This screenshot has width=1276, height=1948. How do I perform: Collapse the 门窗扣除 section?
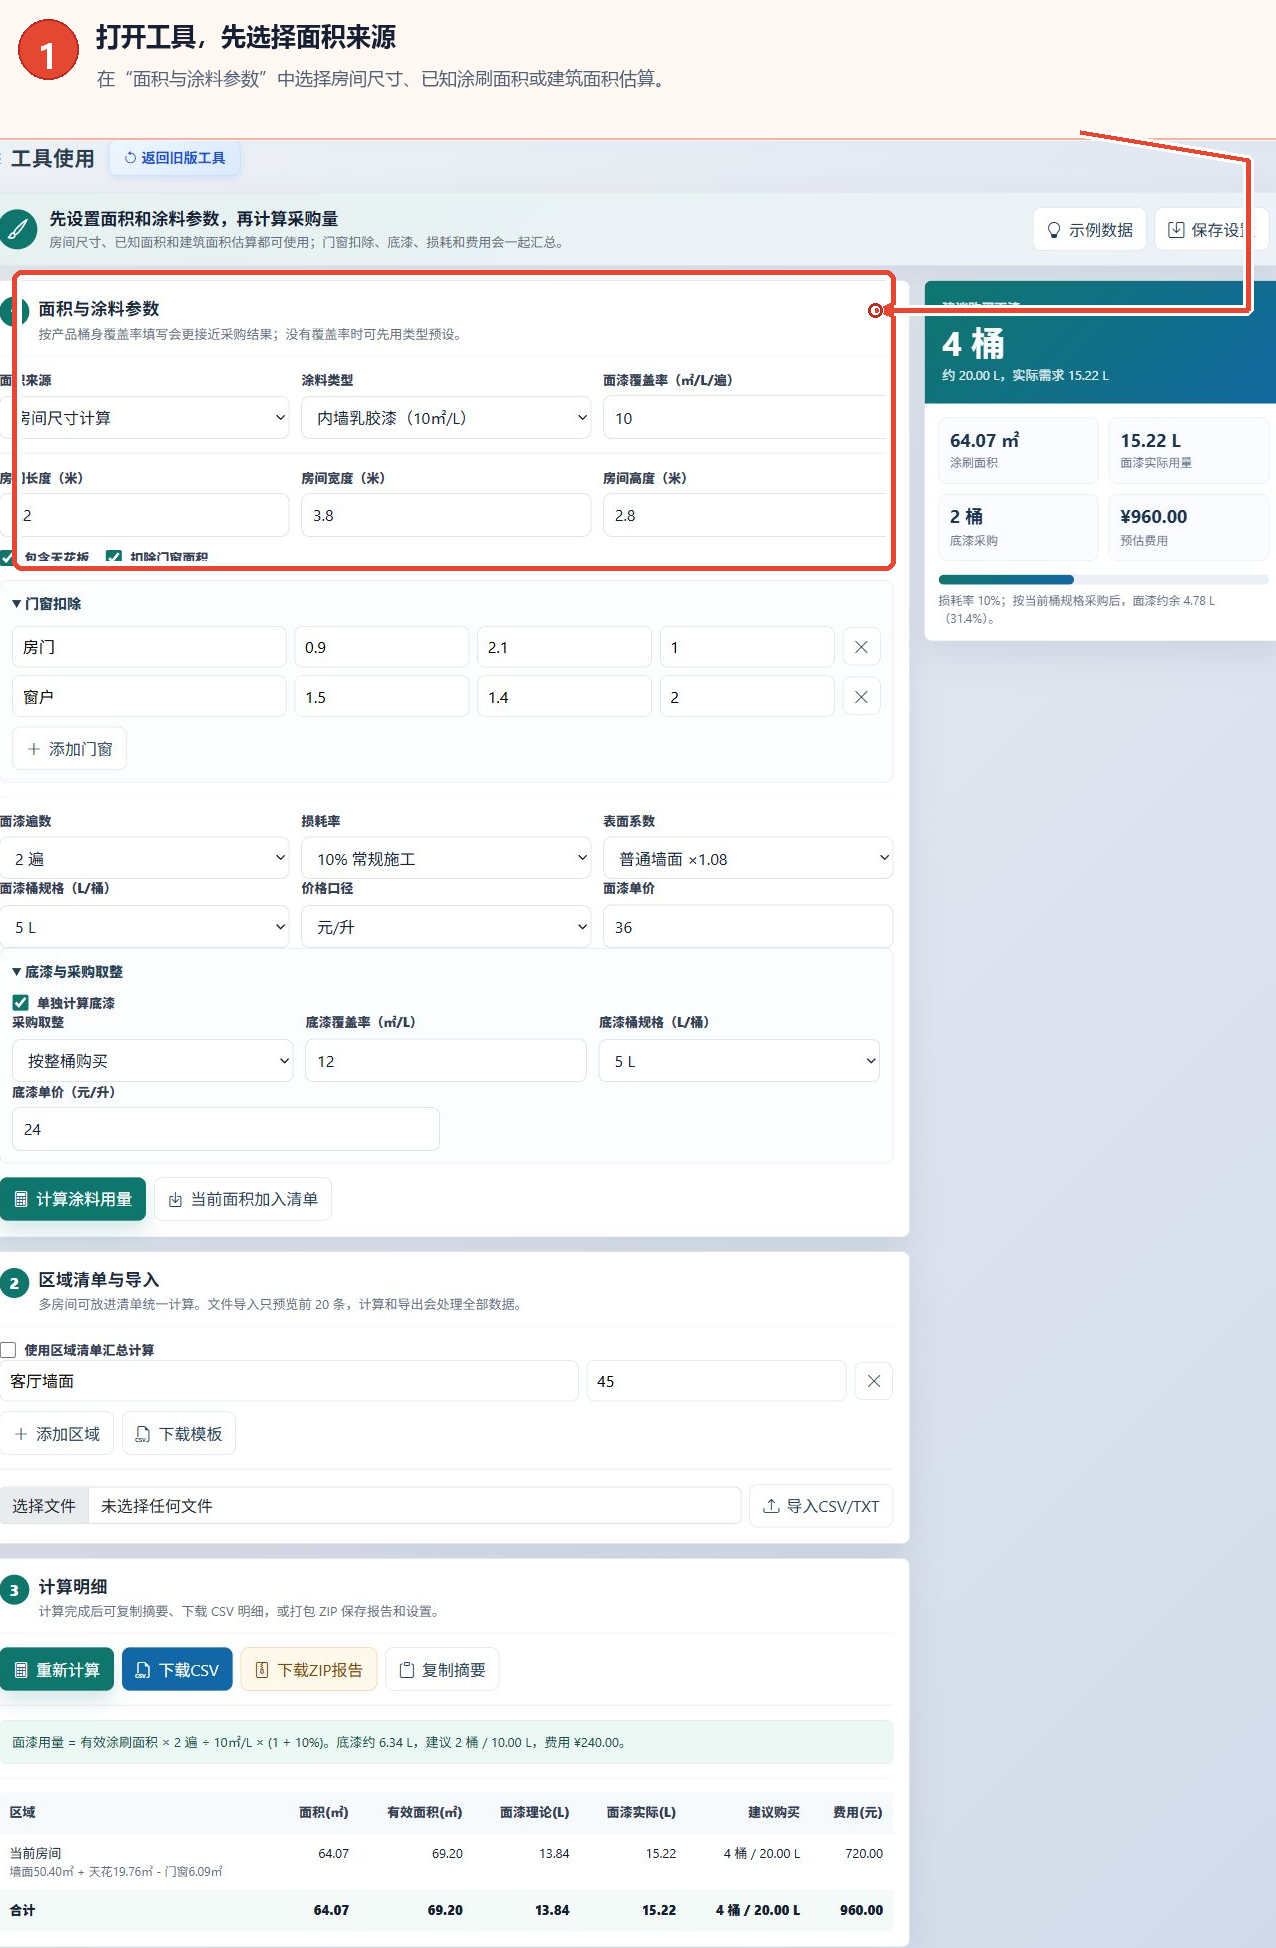pos(47,604)
